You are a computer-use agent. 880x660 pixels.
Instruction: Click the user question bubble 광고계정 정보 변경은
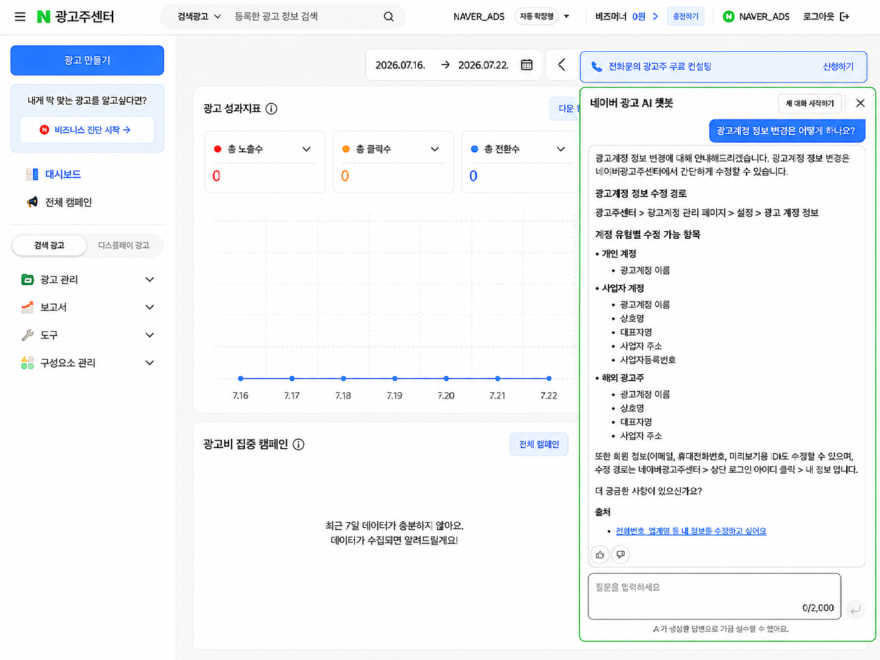point(786,131)
